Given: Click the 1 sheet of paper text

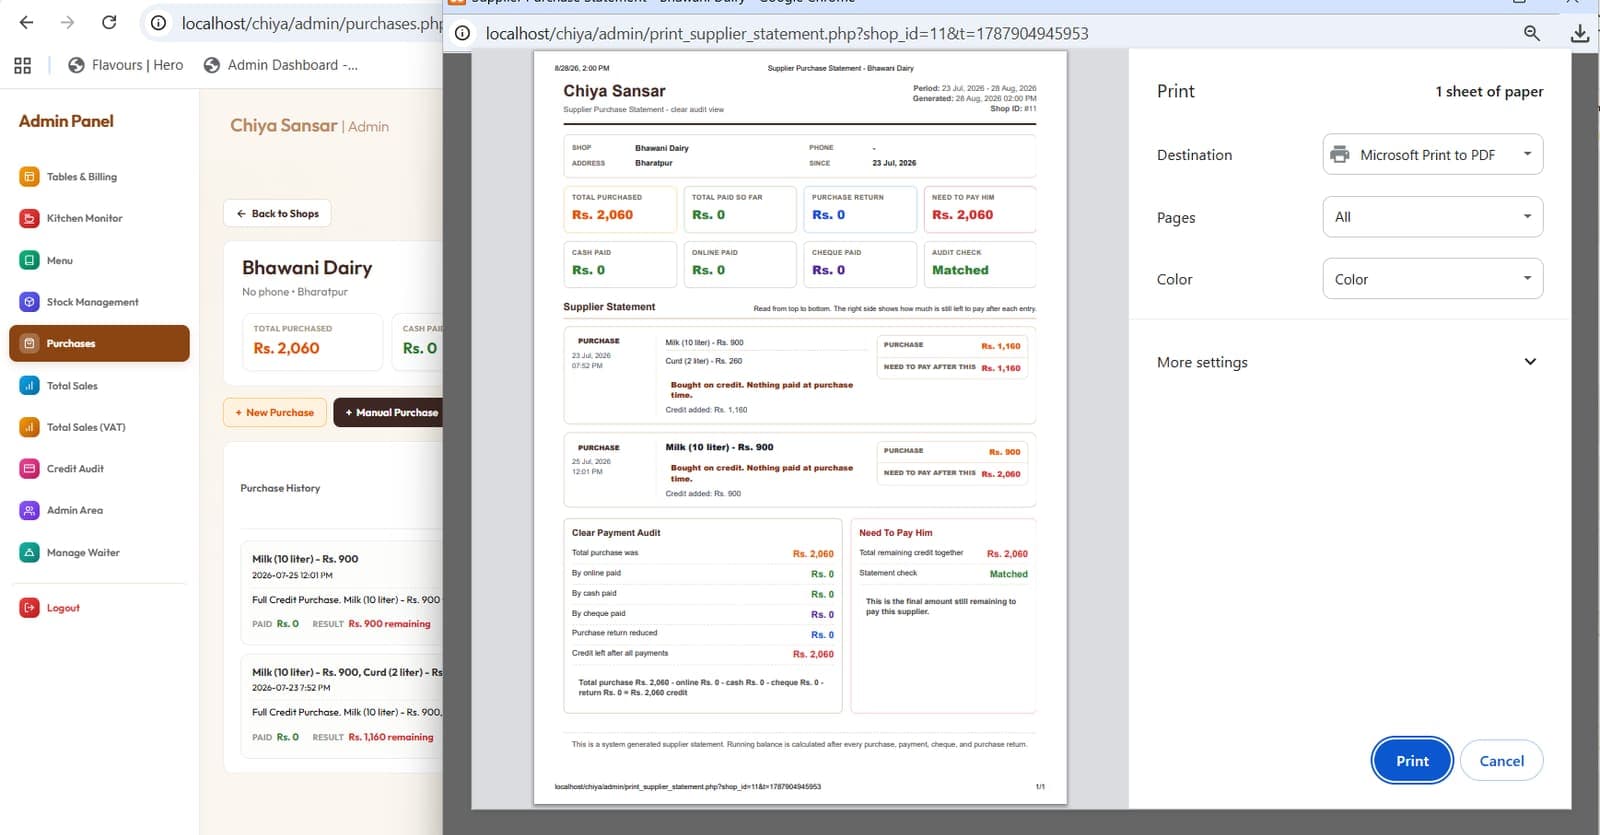Looking at the screenshot, I should 1489,91.
